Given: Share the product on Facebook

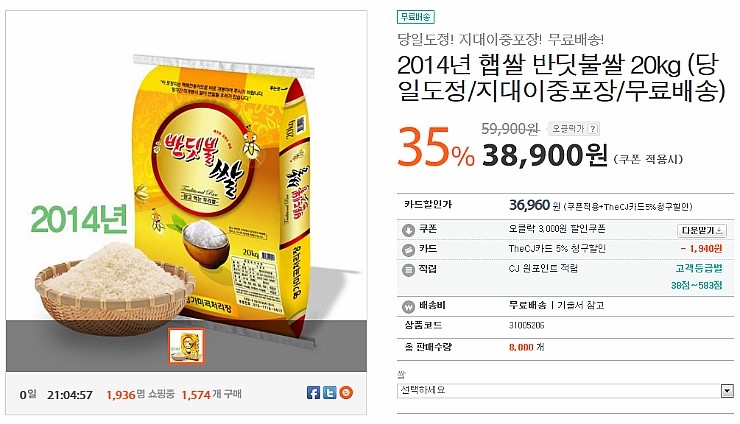Looking at the screenshot, I should (313, 392).
